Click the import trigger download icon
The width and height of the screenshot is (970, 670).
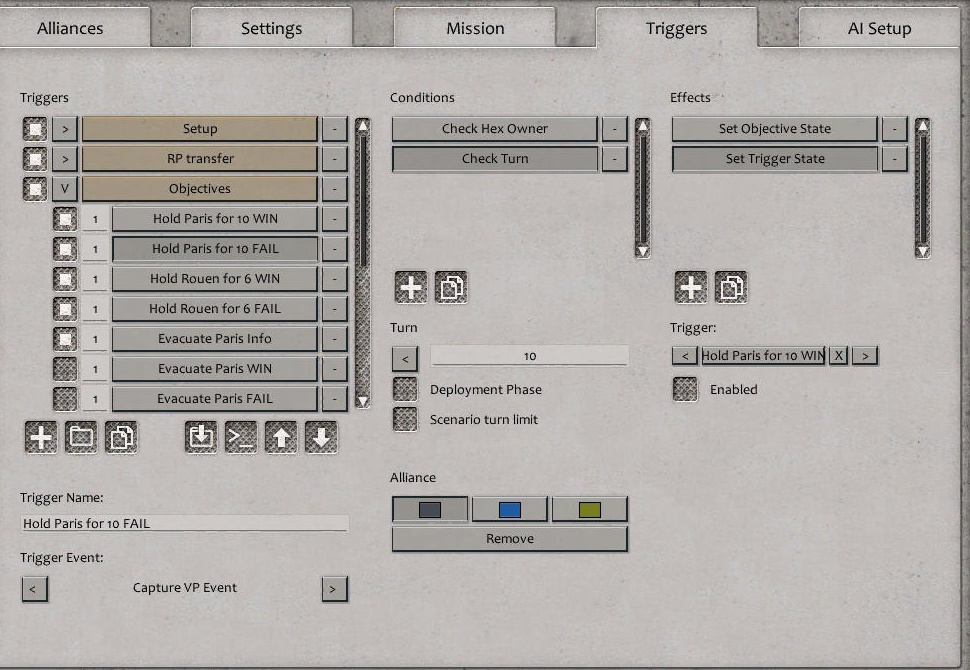(201, 437)
